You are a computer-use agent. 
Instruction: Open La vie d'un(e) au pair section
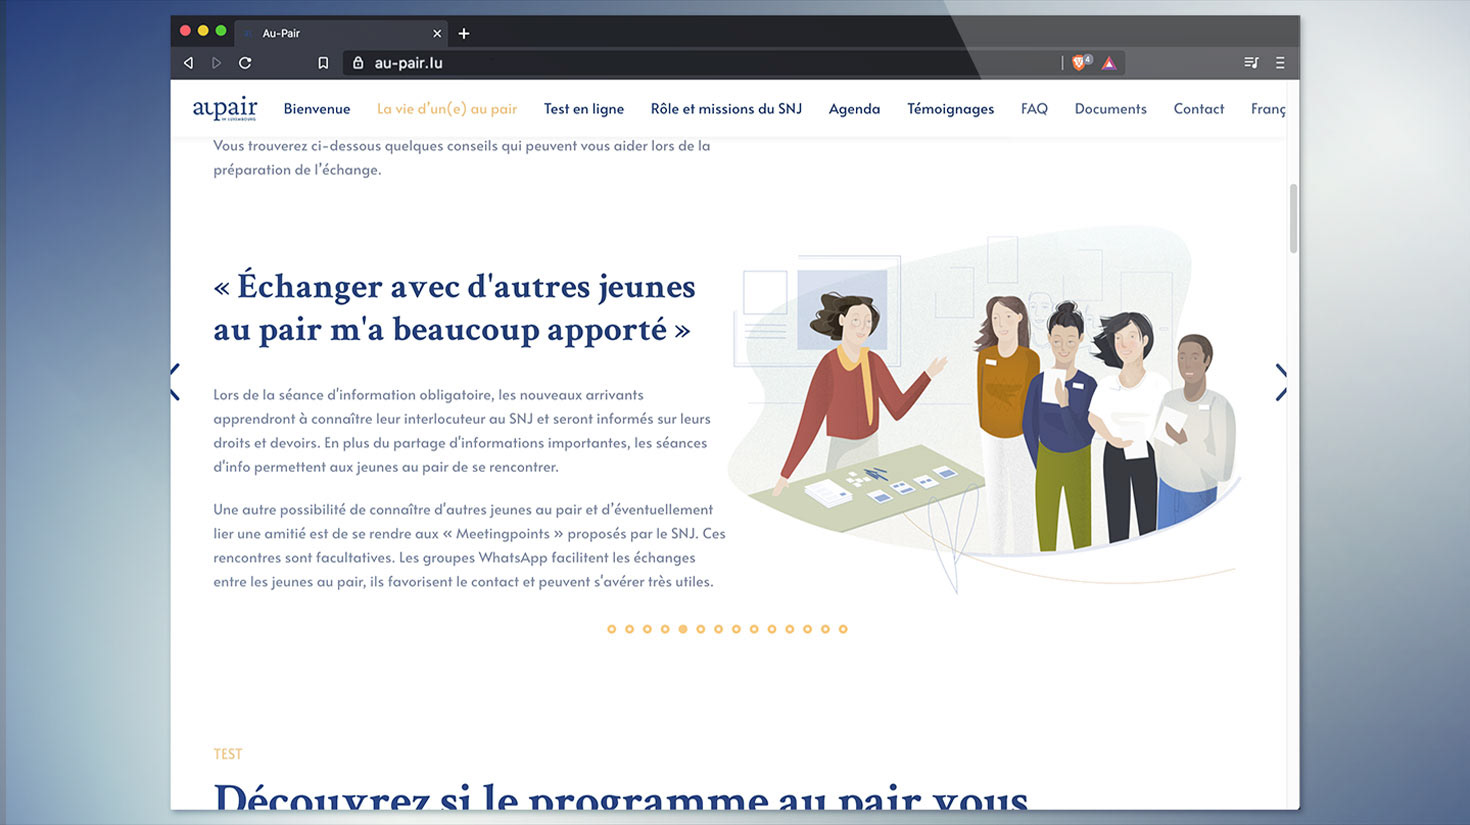pos(447,109)
